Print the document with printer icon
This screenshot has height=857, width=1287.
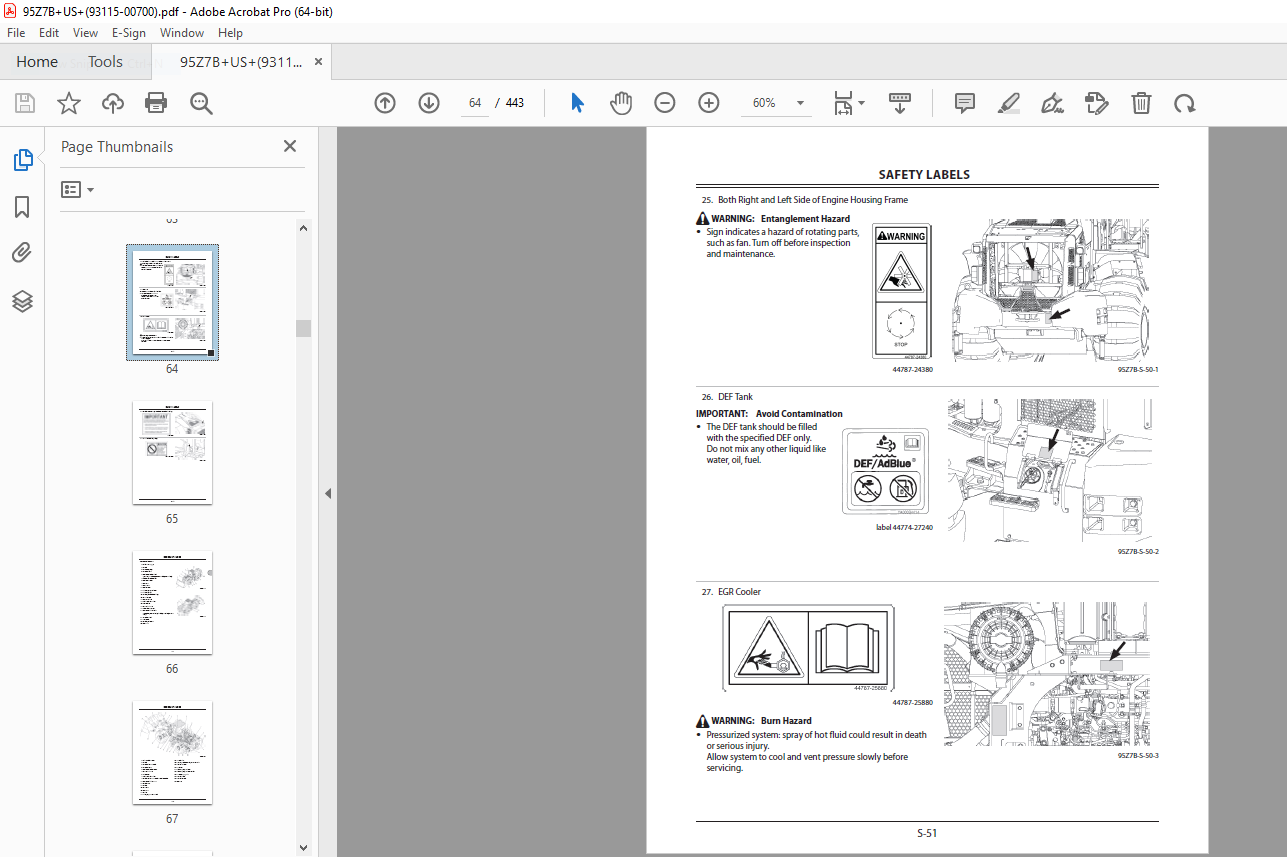tap(156, 103)
